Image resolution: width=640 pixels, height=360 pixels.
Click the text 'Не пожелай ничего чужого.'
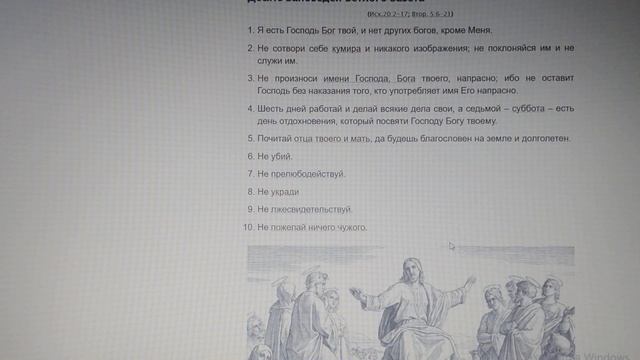312,227
